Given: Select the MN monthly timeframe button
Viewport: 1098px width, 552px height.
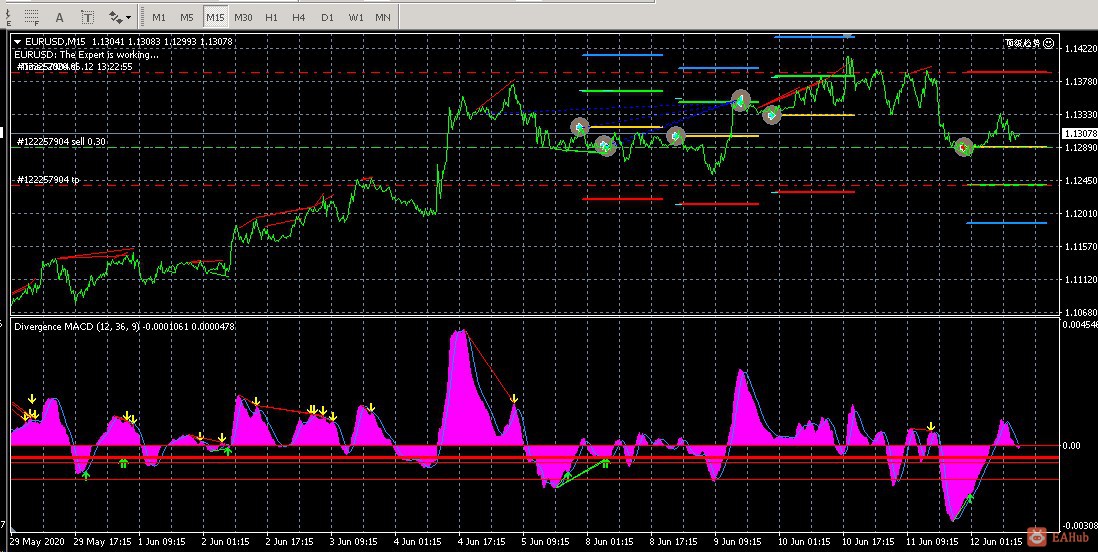Looking at the screenshot, I should click(x=383, y=17).
